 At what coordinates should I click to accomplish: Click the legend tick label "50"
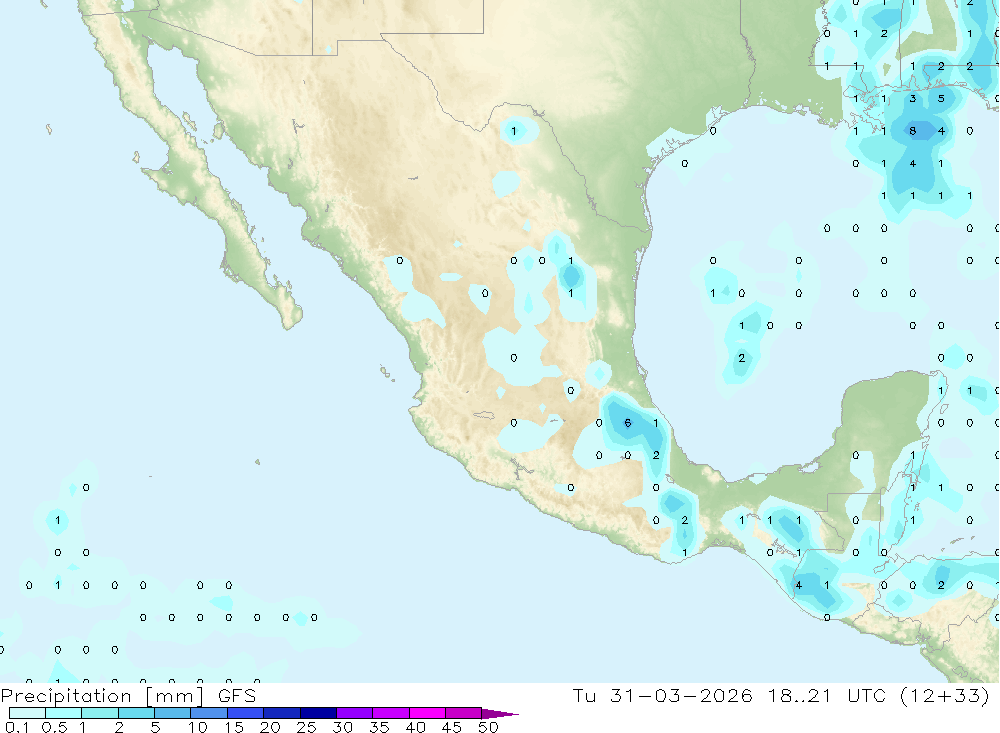(x=489, y=727)
